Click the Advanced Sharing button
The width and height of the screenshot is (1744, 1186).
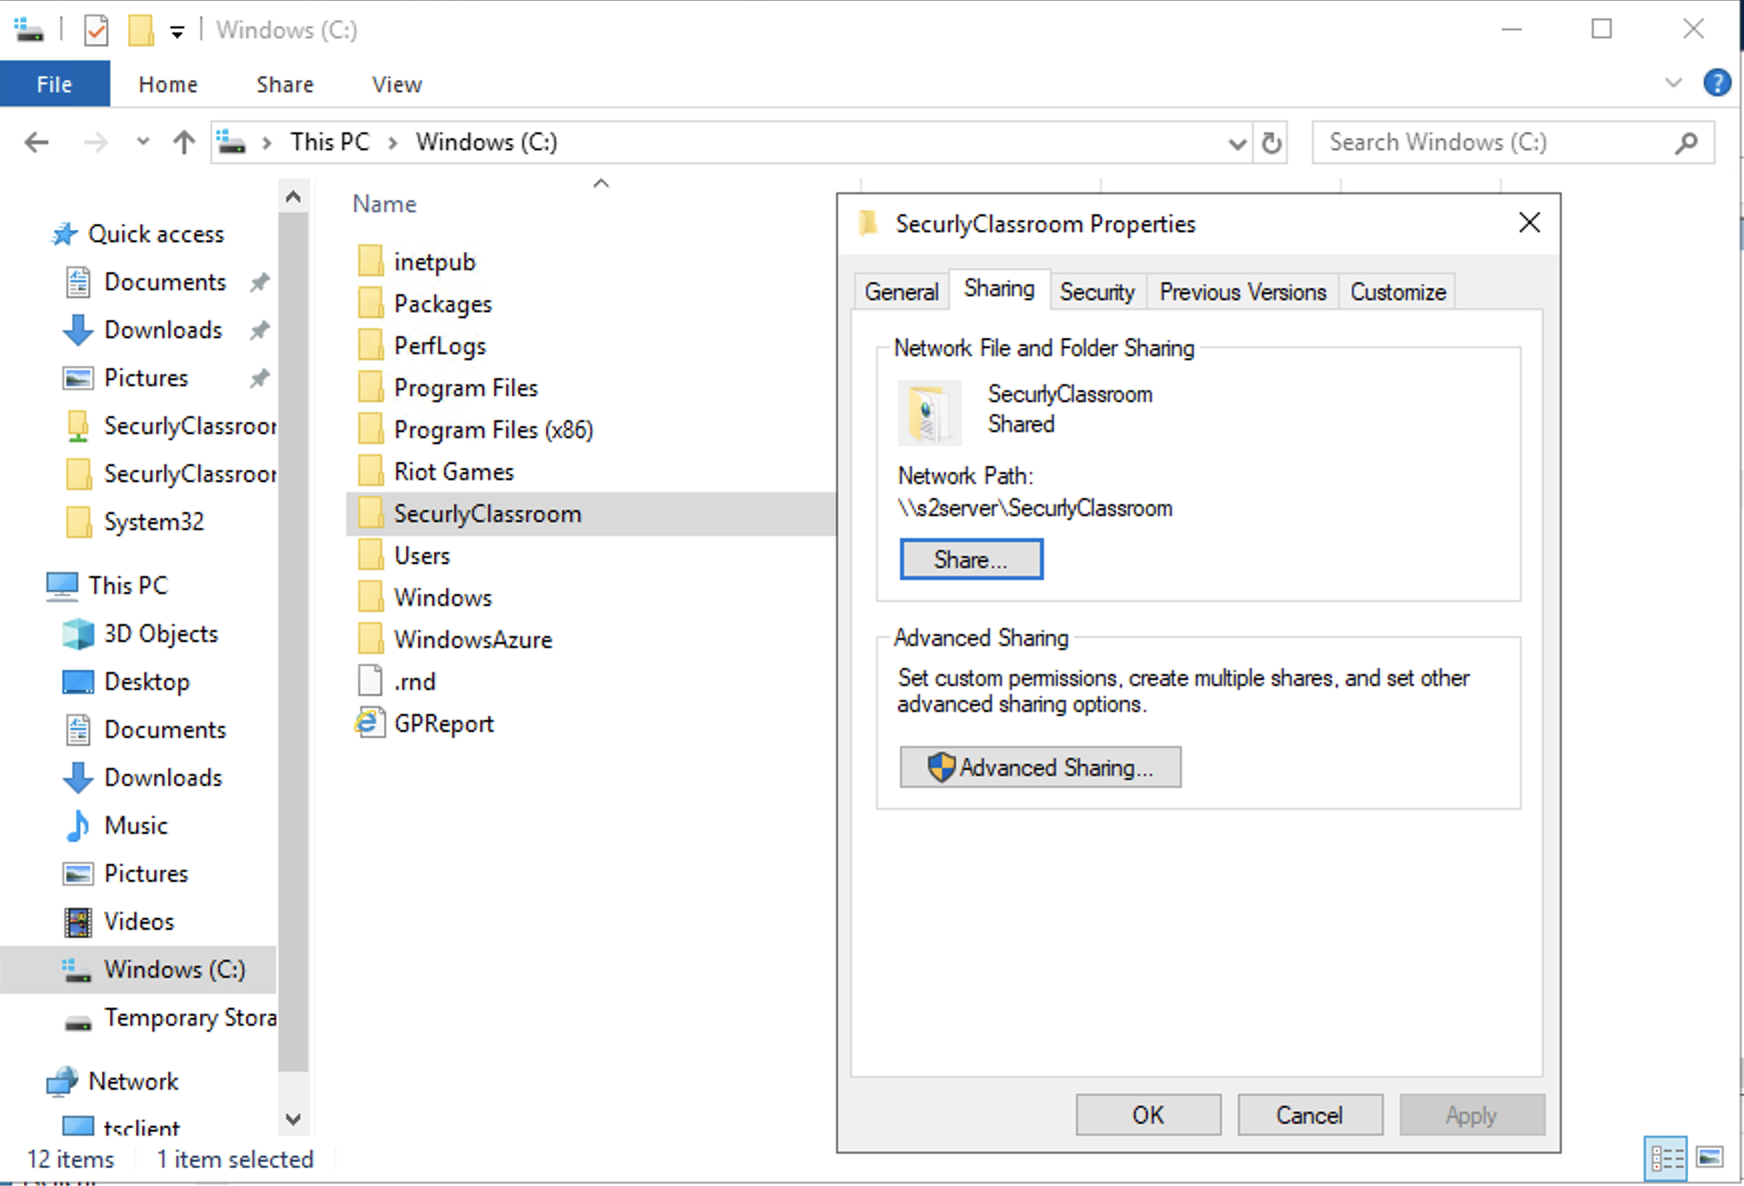coord(1040,767)
